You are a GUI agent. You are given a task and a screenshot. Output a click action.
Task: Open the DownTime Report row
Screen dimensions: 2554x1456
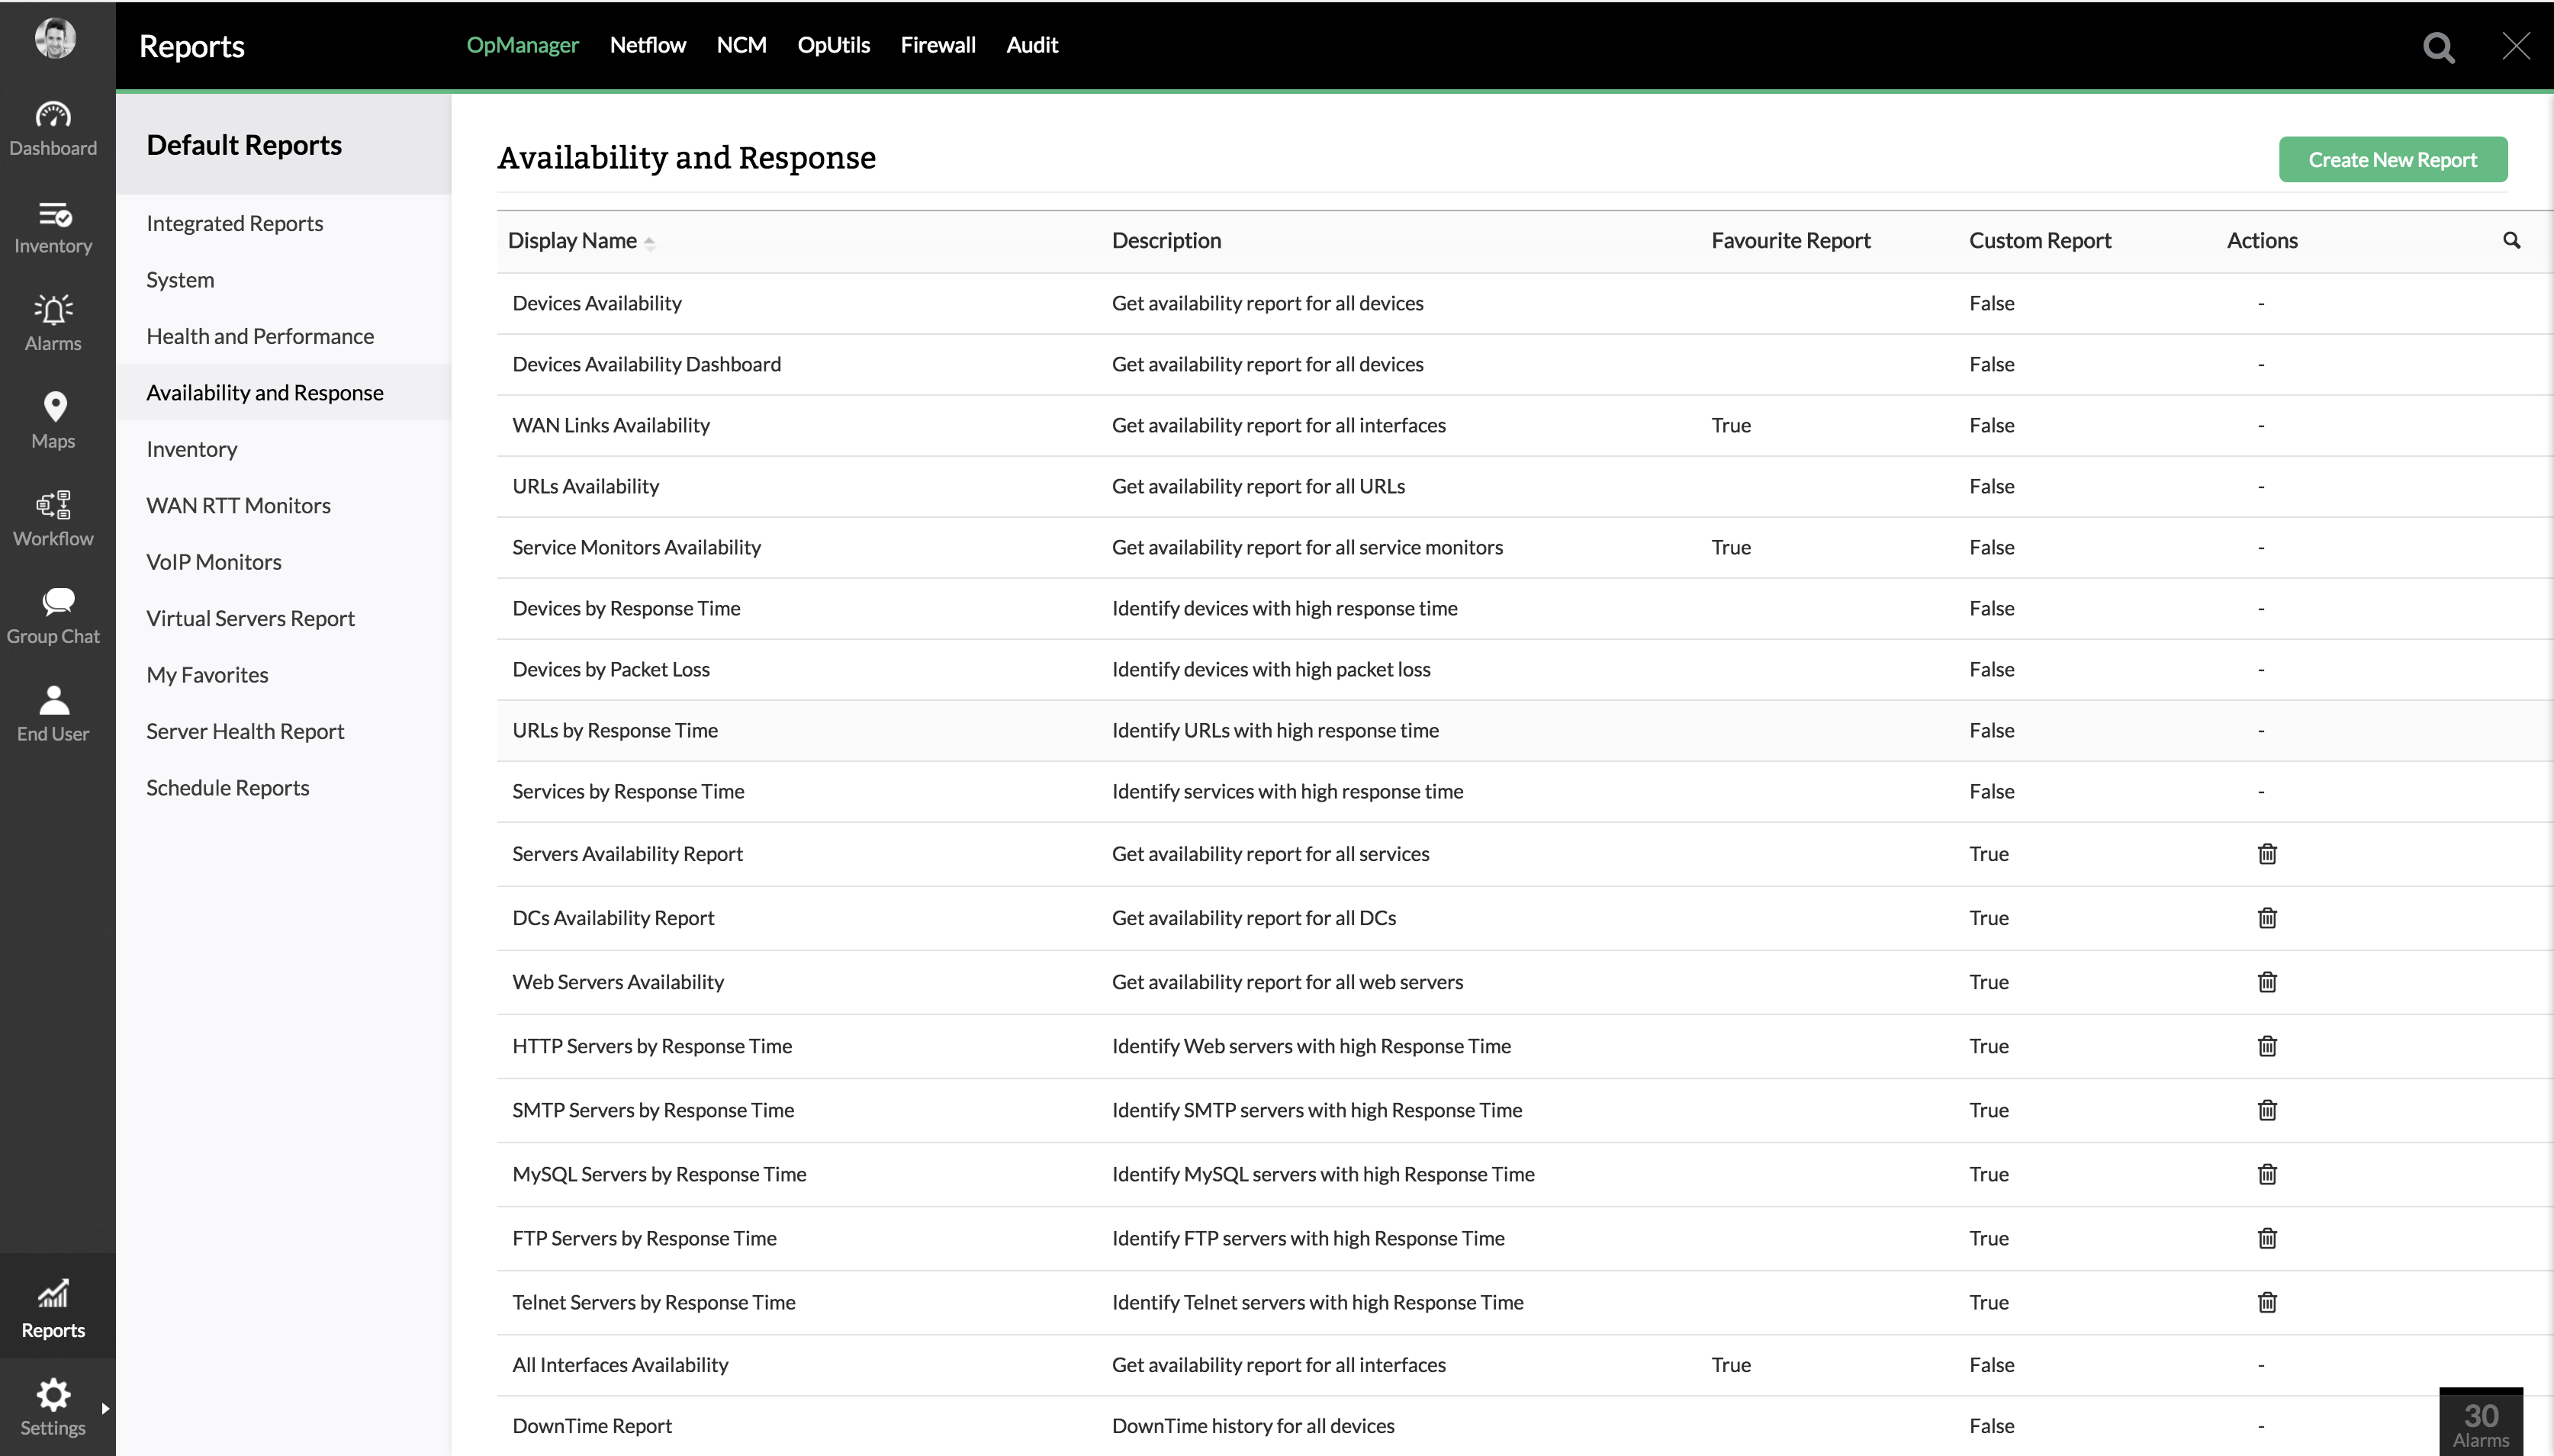click(x=591, y=1426)
